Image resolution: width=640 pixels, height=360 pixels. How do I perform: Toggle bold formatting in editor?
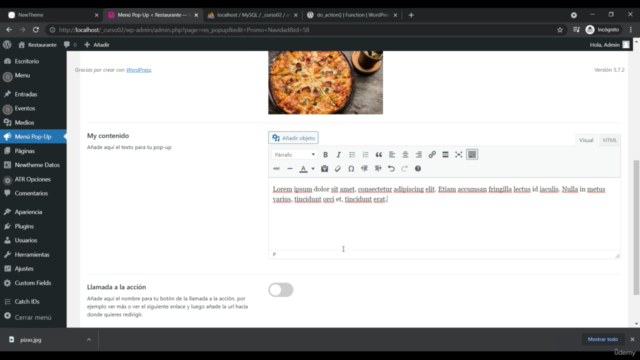(x=325, y=155)
